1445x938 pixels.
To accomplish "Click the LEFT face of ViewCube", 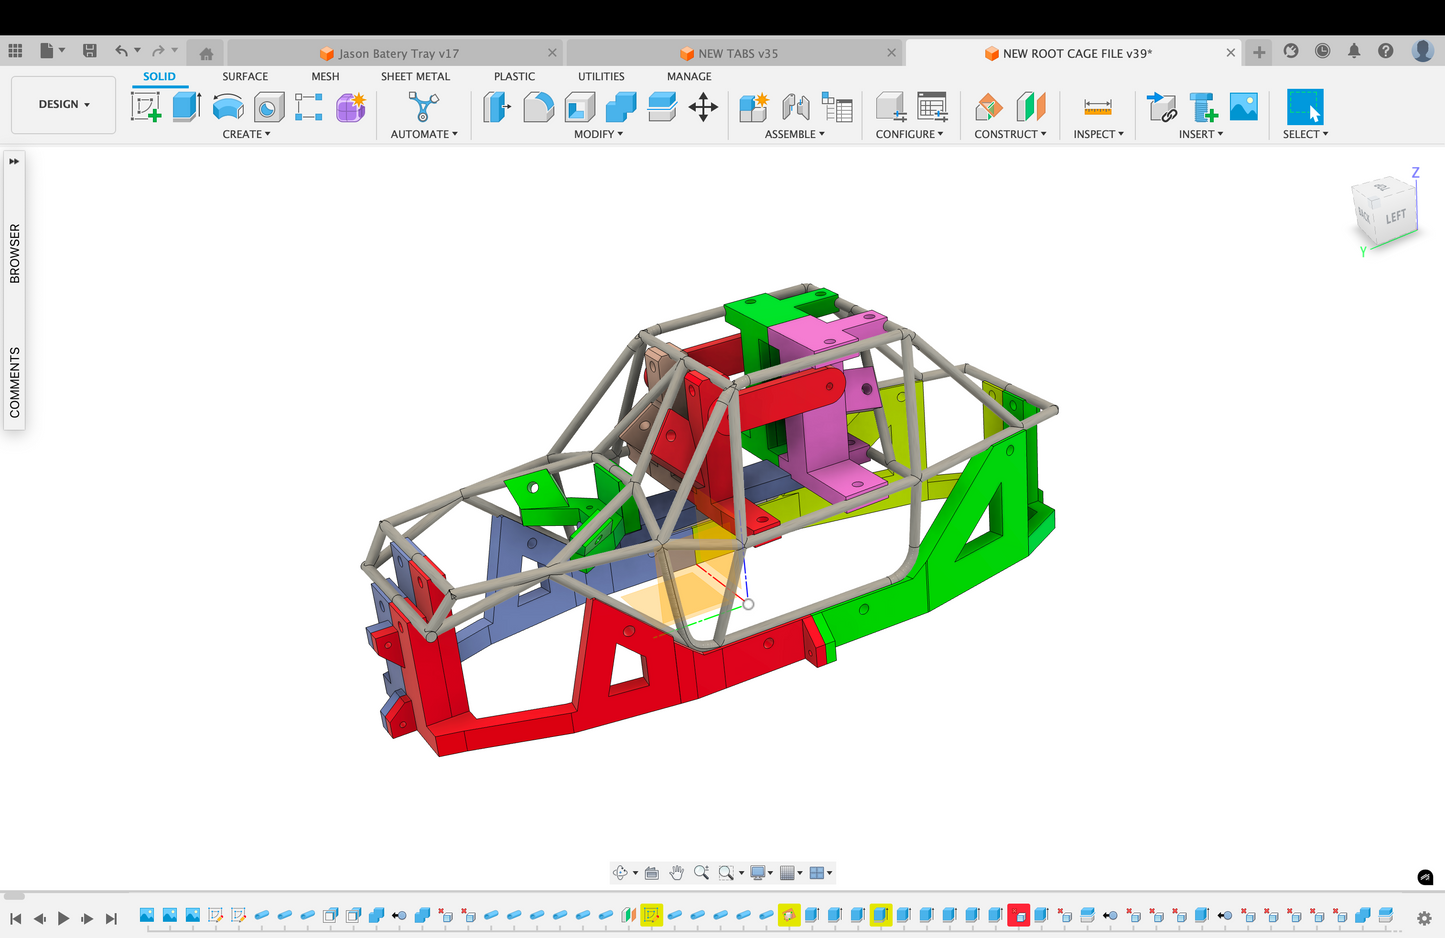I will pos(1396,216).
